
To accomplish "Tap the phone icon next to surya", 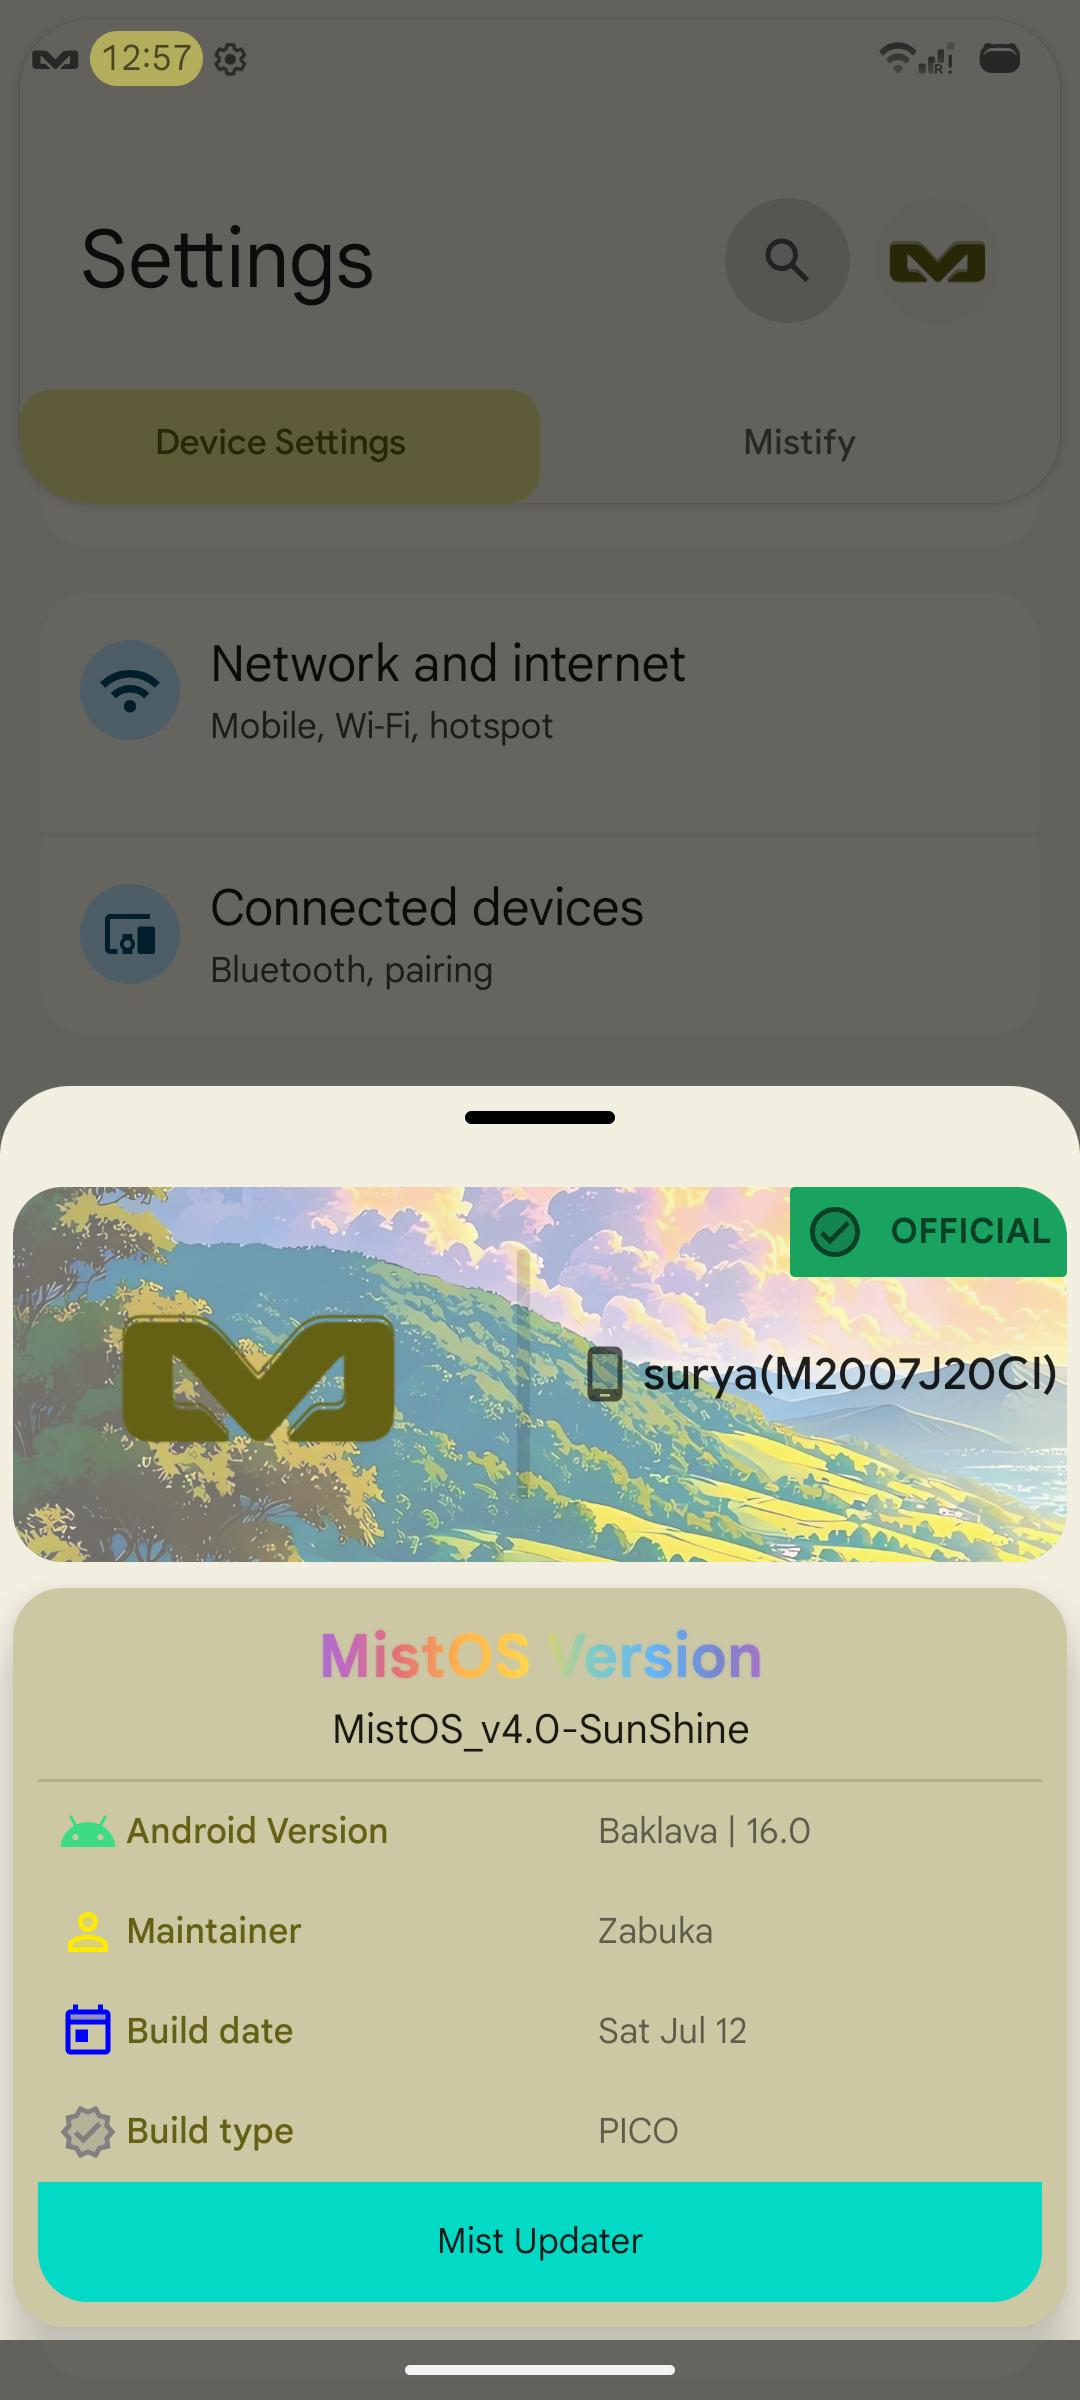I will (x=605, y=1374).
